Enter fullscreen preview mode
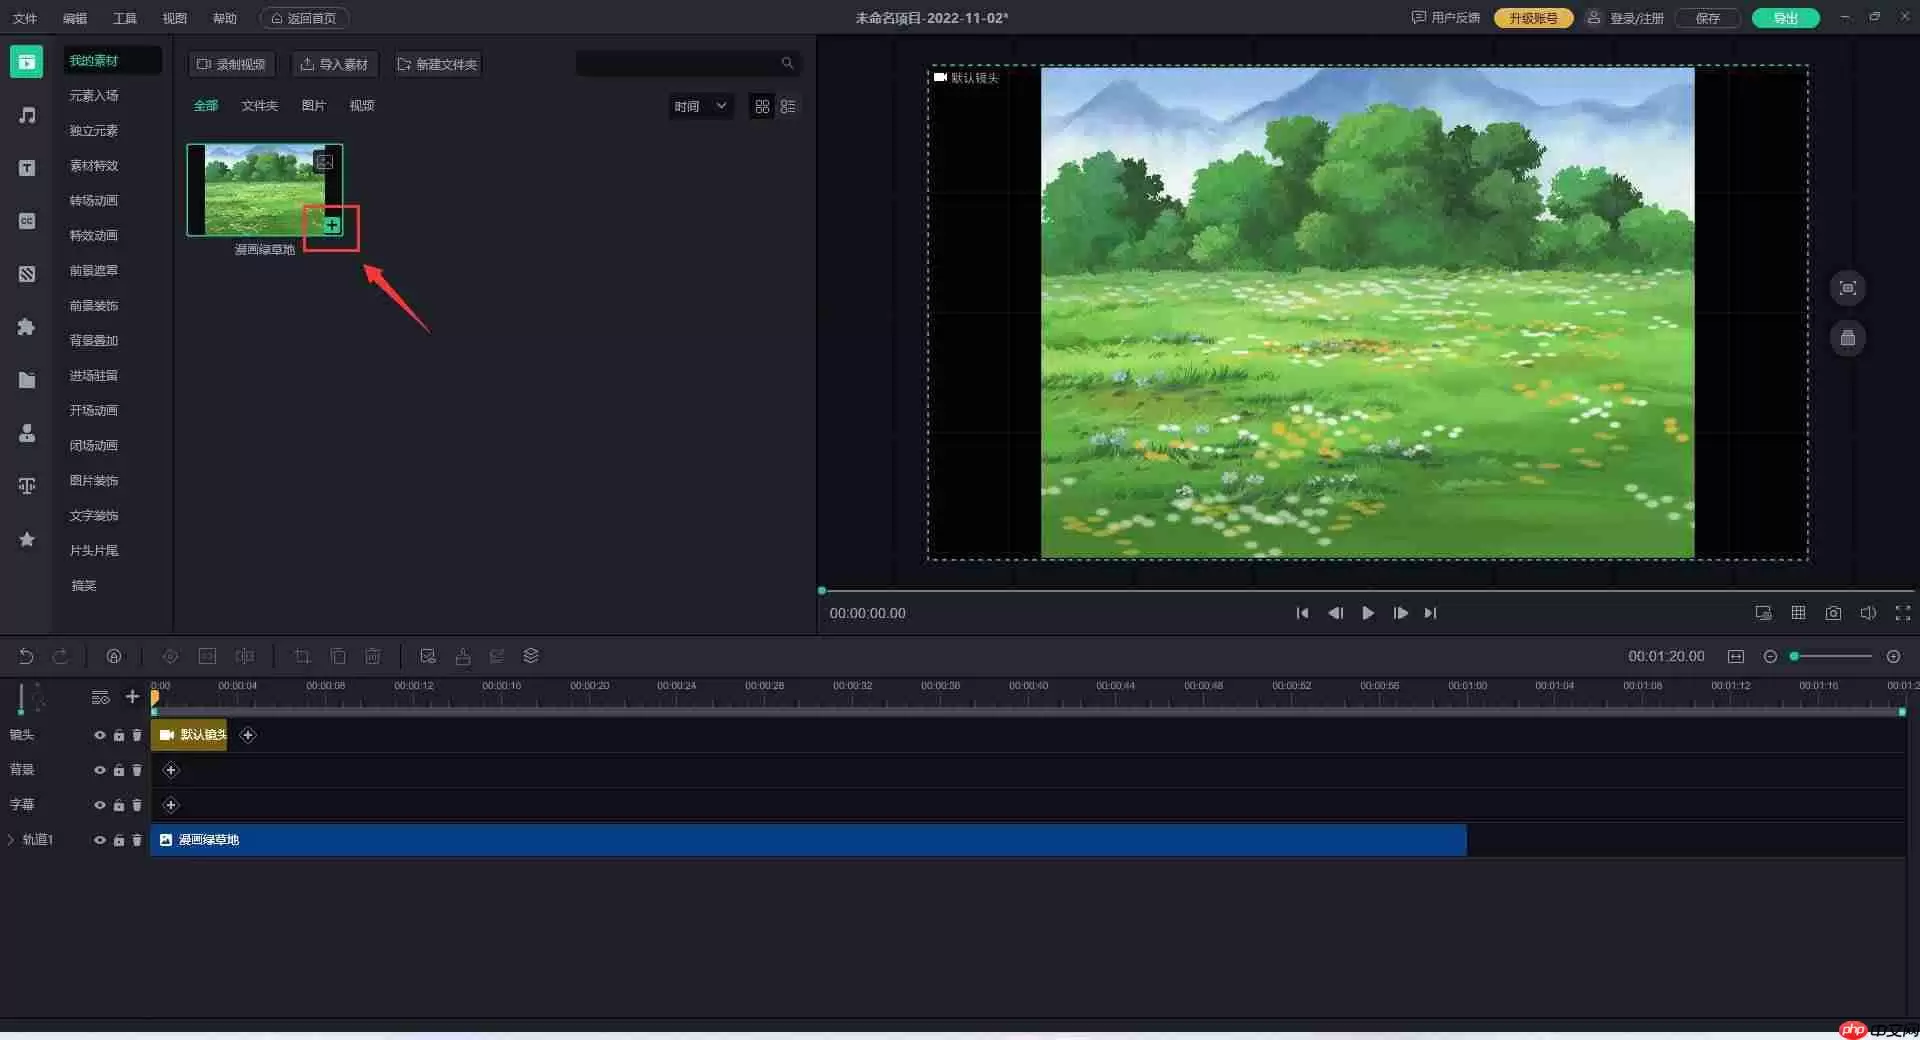 1903,613
